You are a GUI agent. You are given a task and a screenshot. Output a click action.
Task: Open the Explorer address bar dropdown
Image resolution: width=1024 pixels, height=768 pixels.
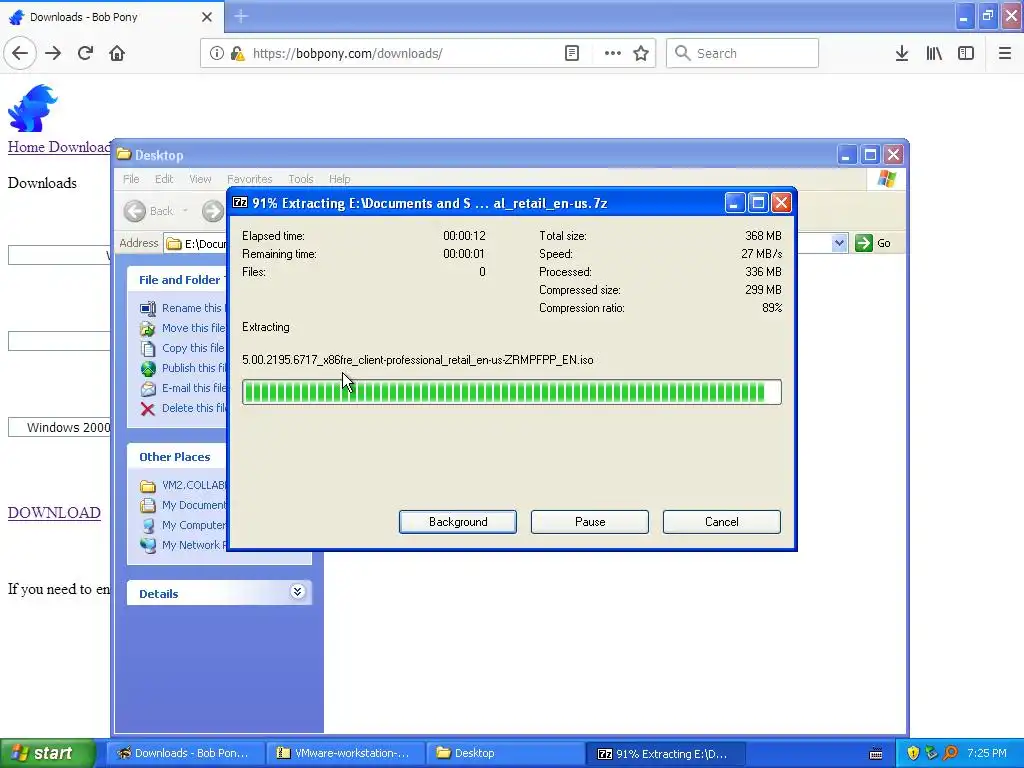tap(839, 243)
